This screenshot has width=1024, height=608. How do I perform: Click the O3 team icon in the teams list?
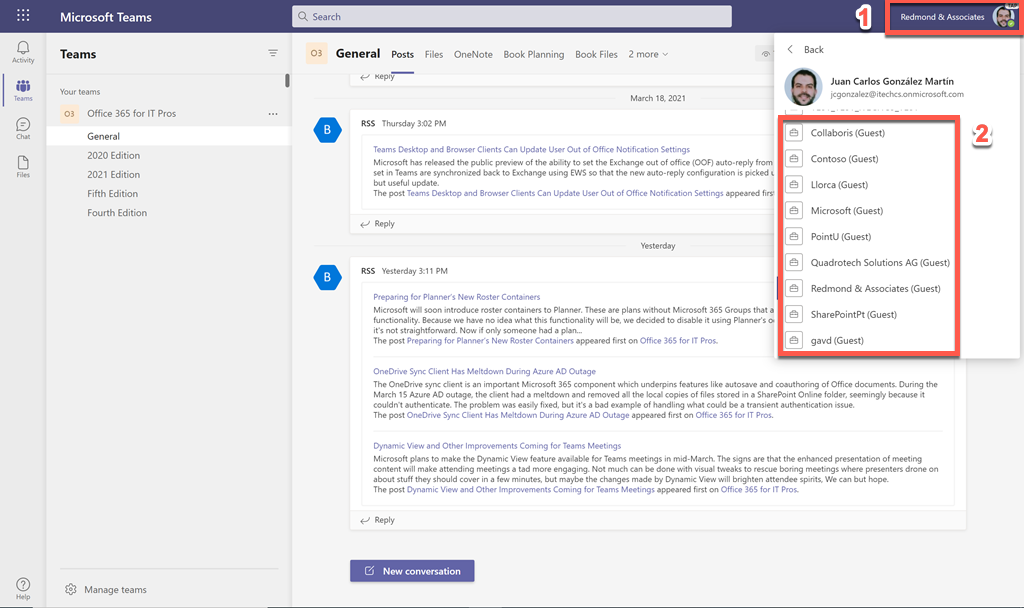(x=69, y=114)
